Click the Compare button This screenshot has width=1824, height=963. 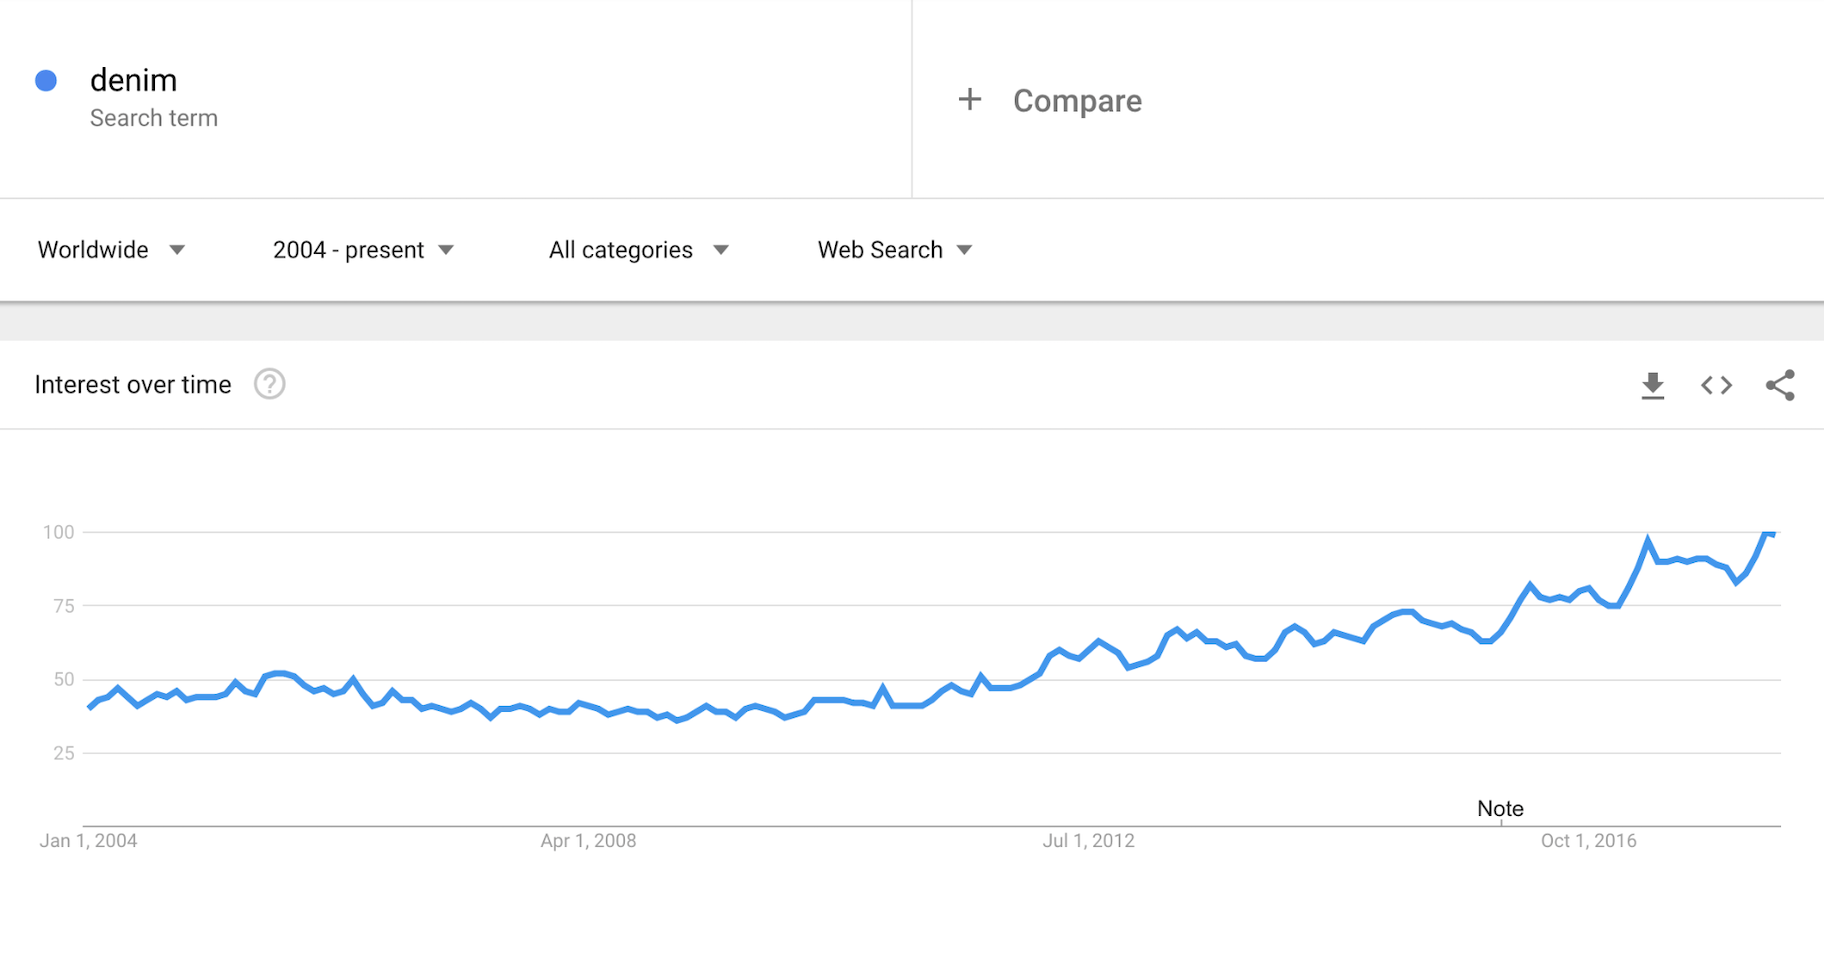click(x=1077, y=101)
